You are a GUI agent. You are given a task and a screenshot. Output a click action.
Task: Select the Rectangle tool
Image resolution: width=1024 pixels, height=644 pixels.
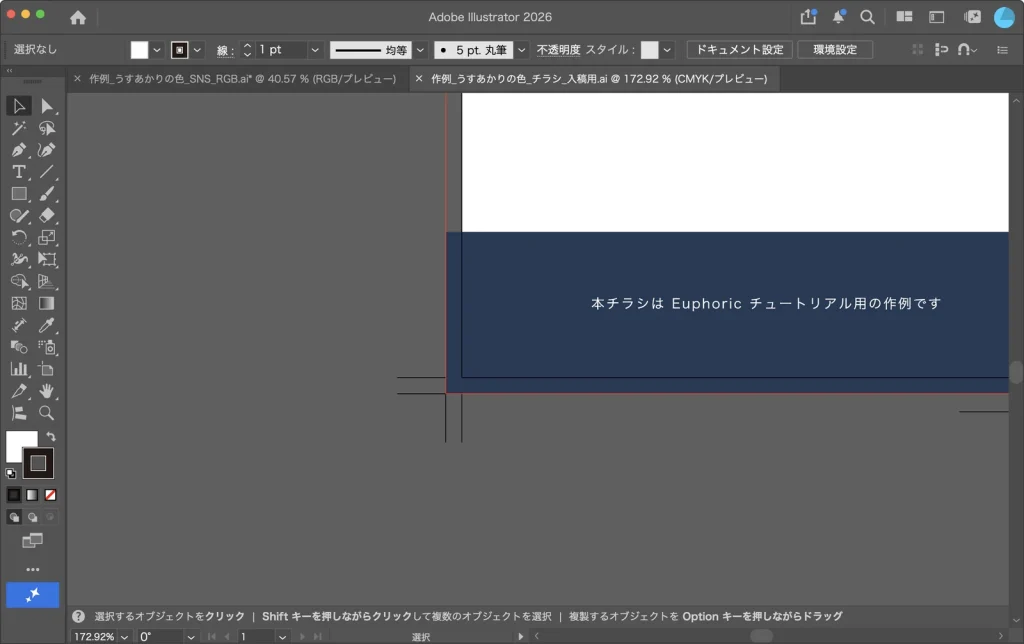point(19,194)
